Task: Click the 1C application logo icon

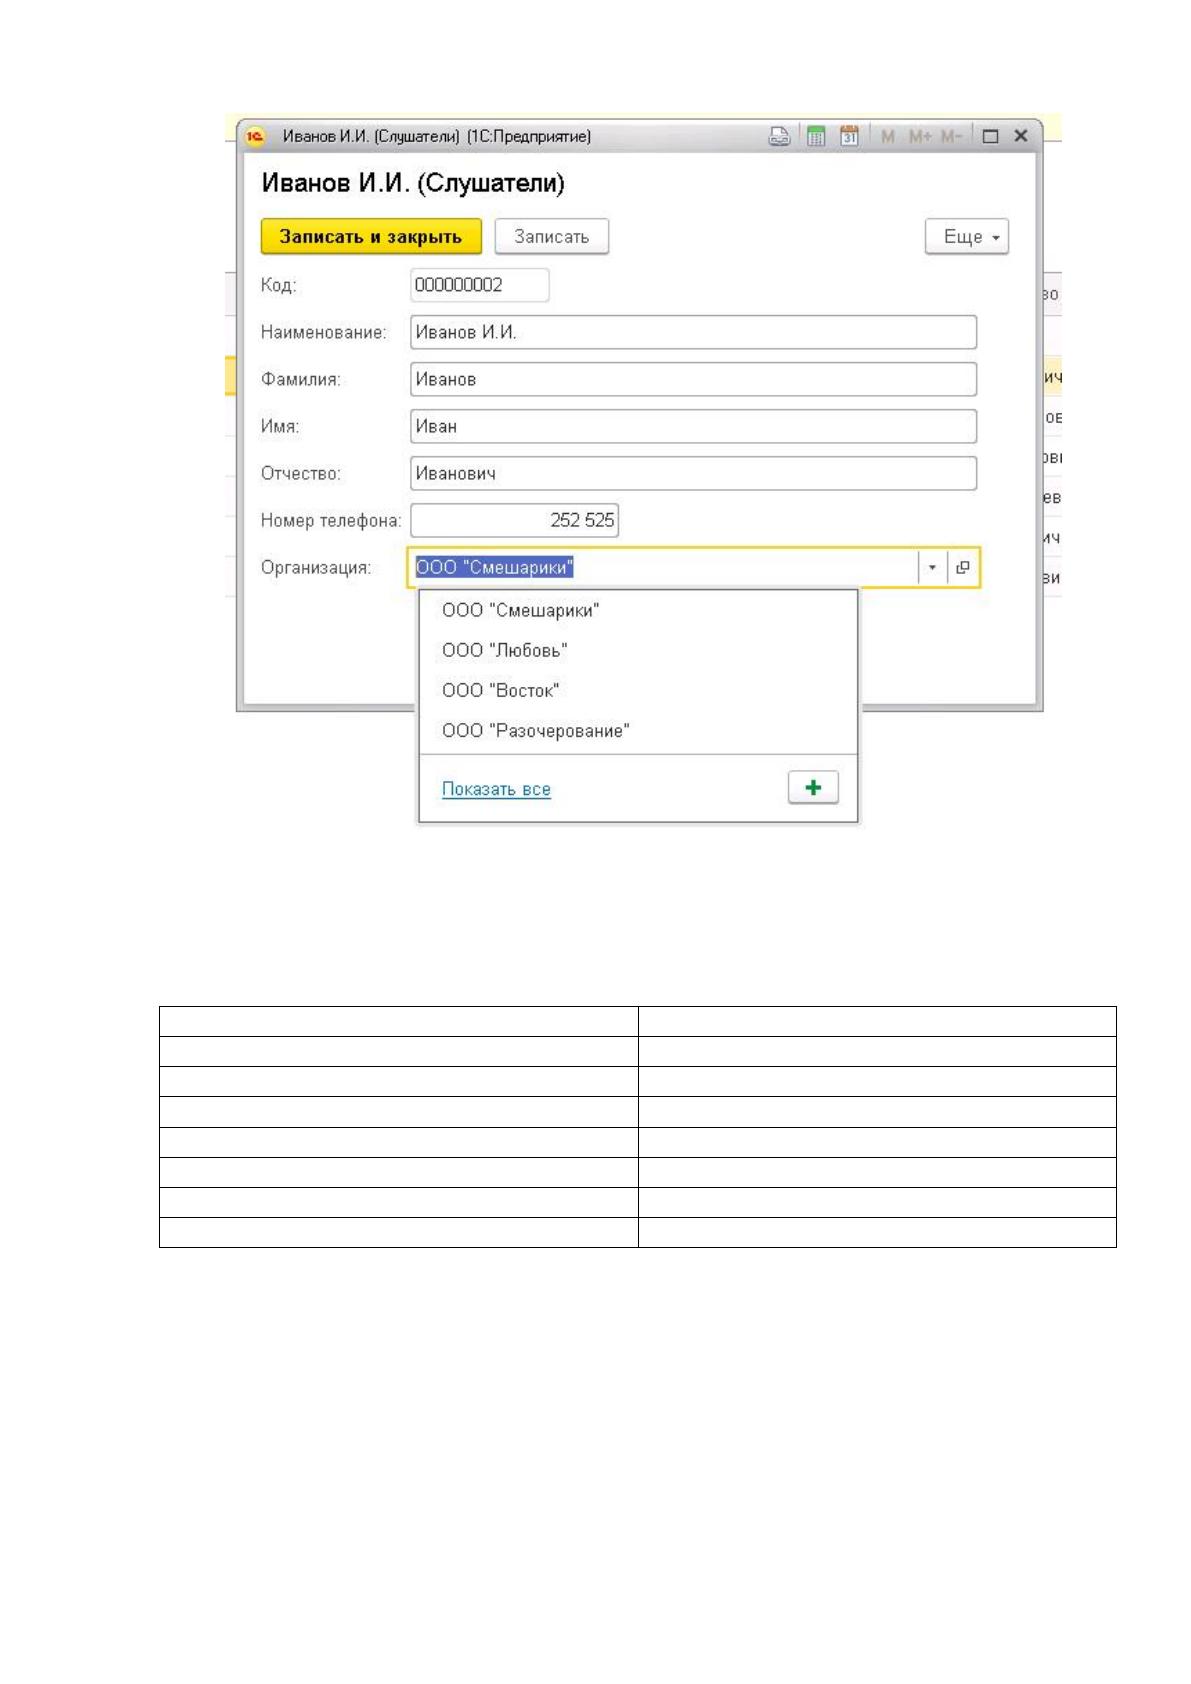Action: [256, 136]
